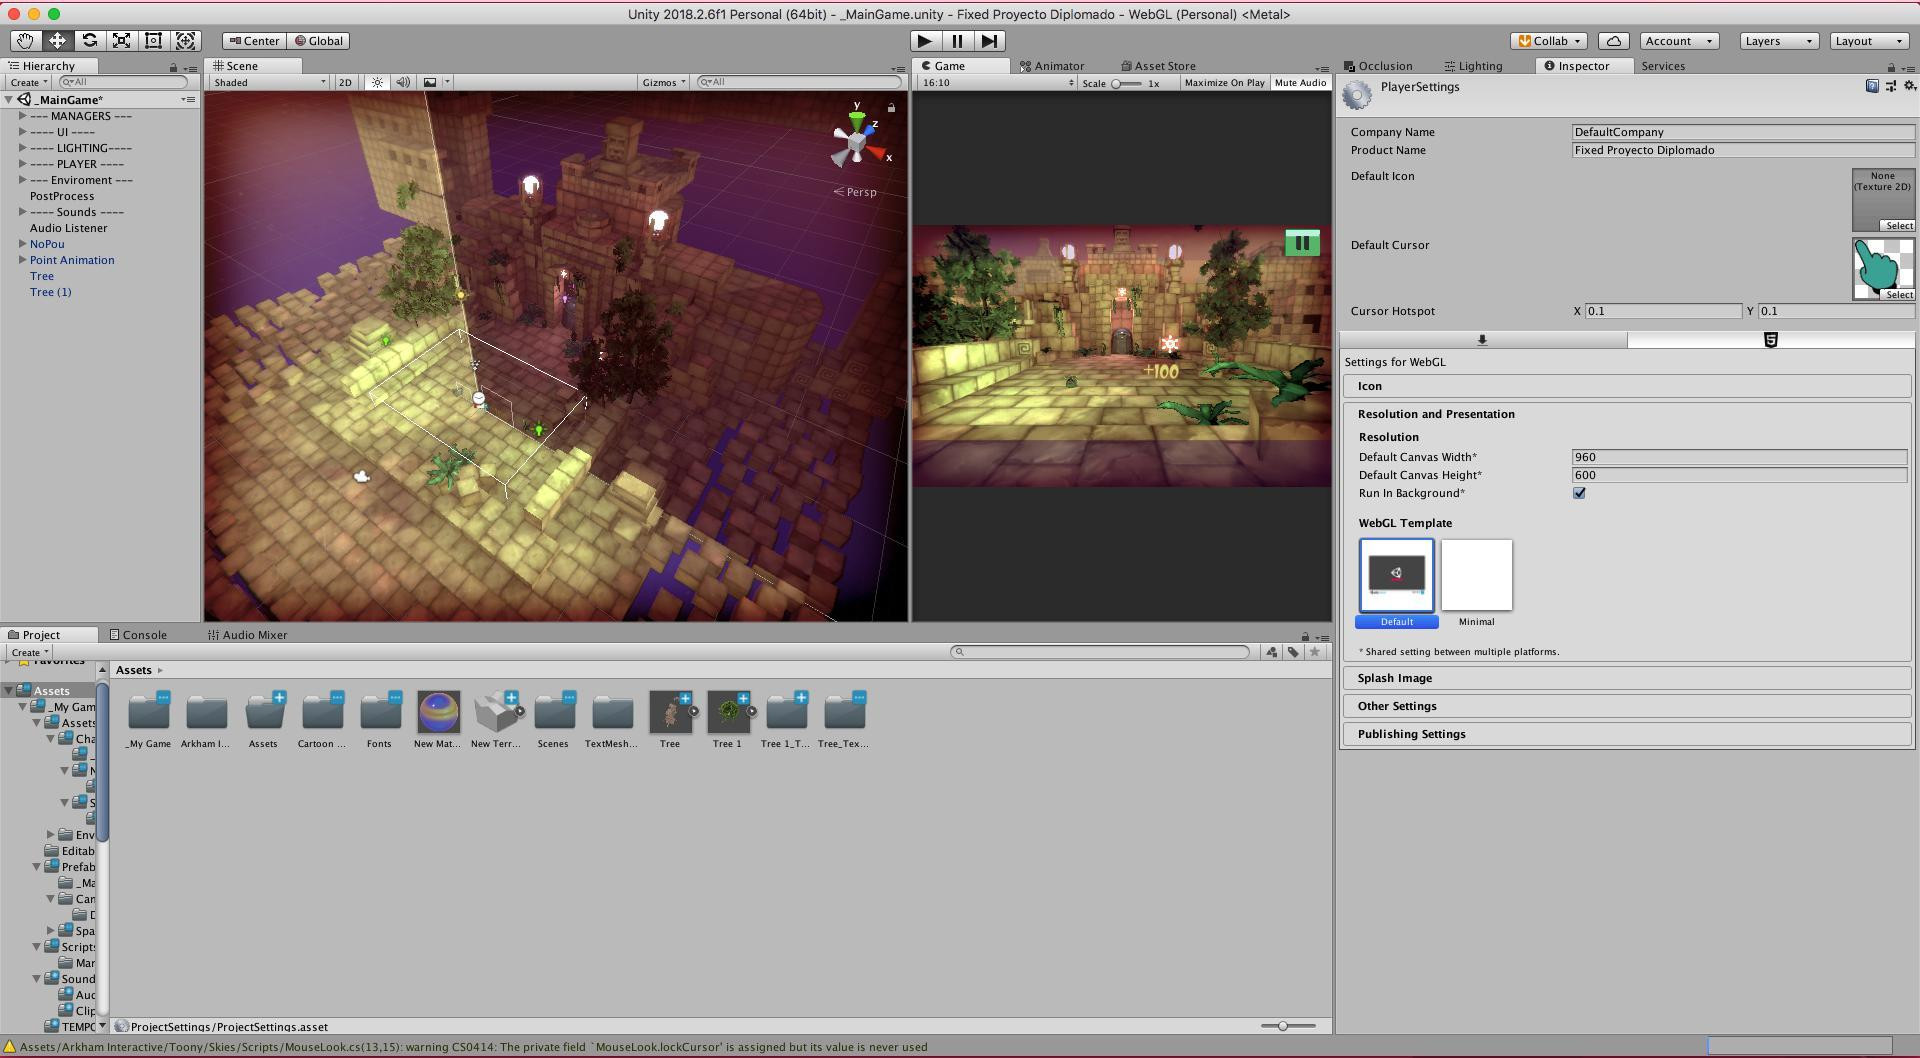Image resolution: width=1920 pixels, height=1058 pixels.
Task: Toggle 2D scene view mode
Action: [345, 83]
